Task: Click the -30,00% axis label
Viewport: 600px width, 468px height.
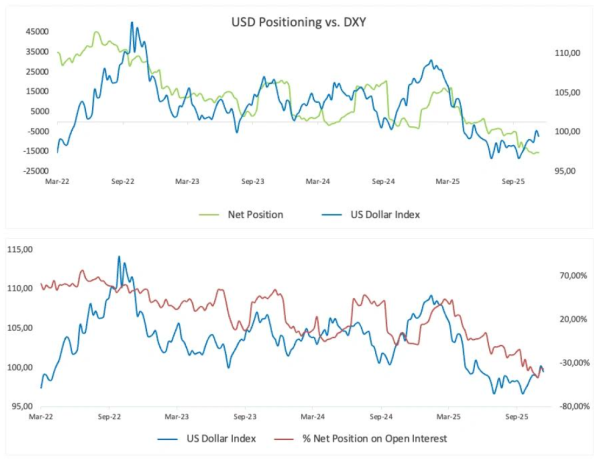Action: (x=572, y=363)
